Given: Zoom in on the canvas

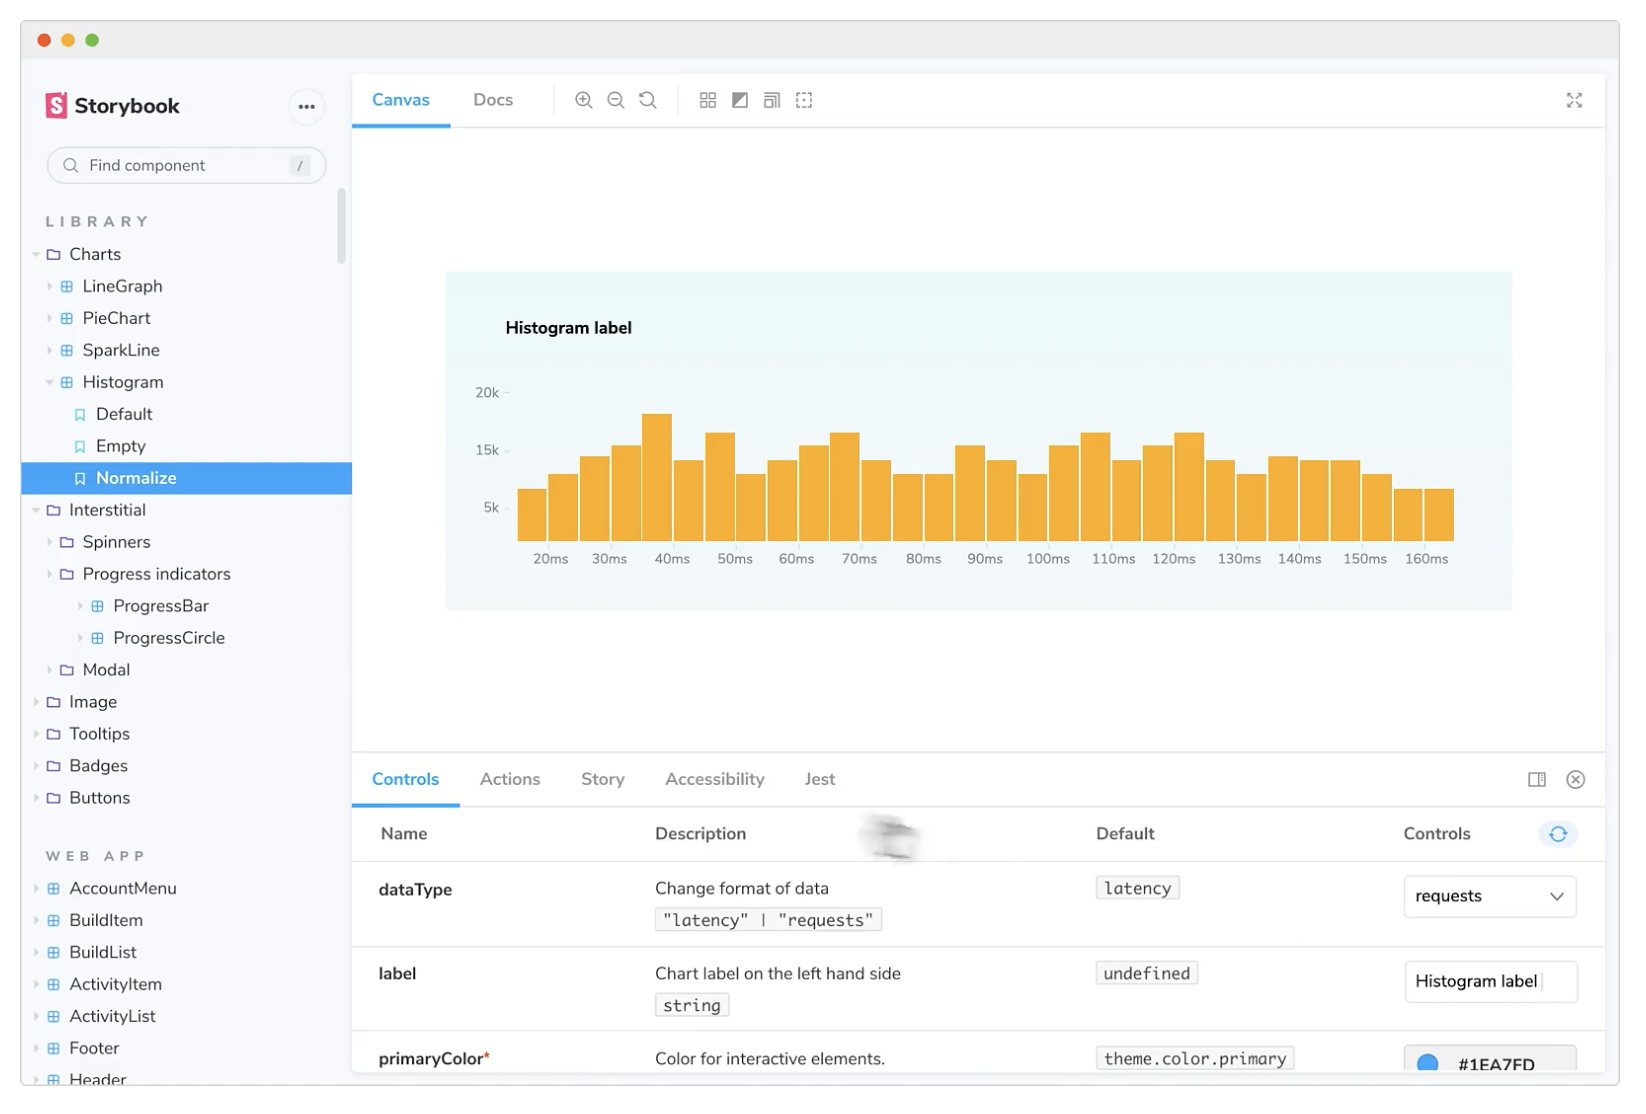Looking at the screenshot, I should [x=583, y=100].
